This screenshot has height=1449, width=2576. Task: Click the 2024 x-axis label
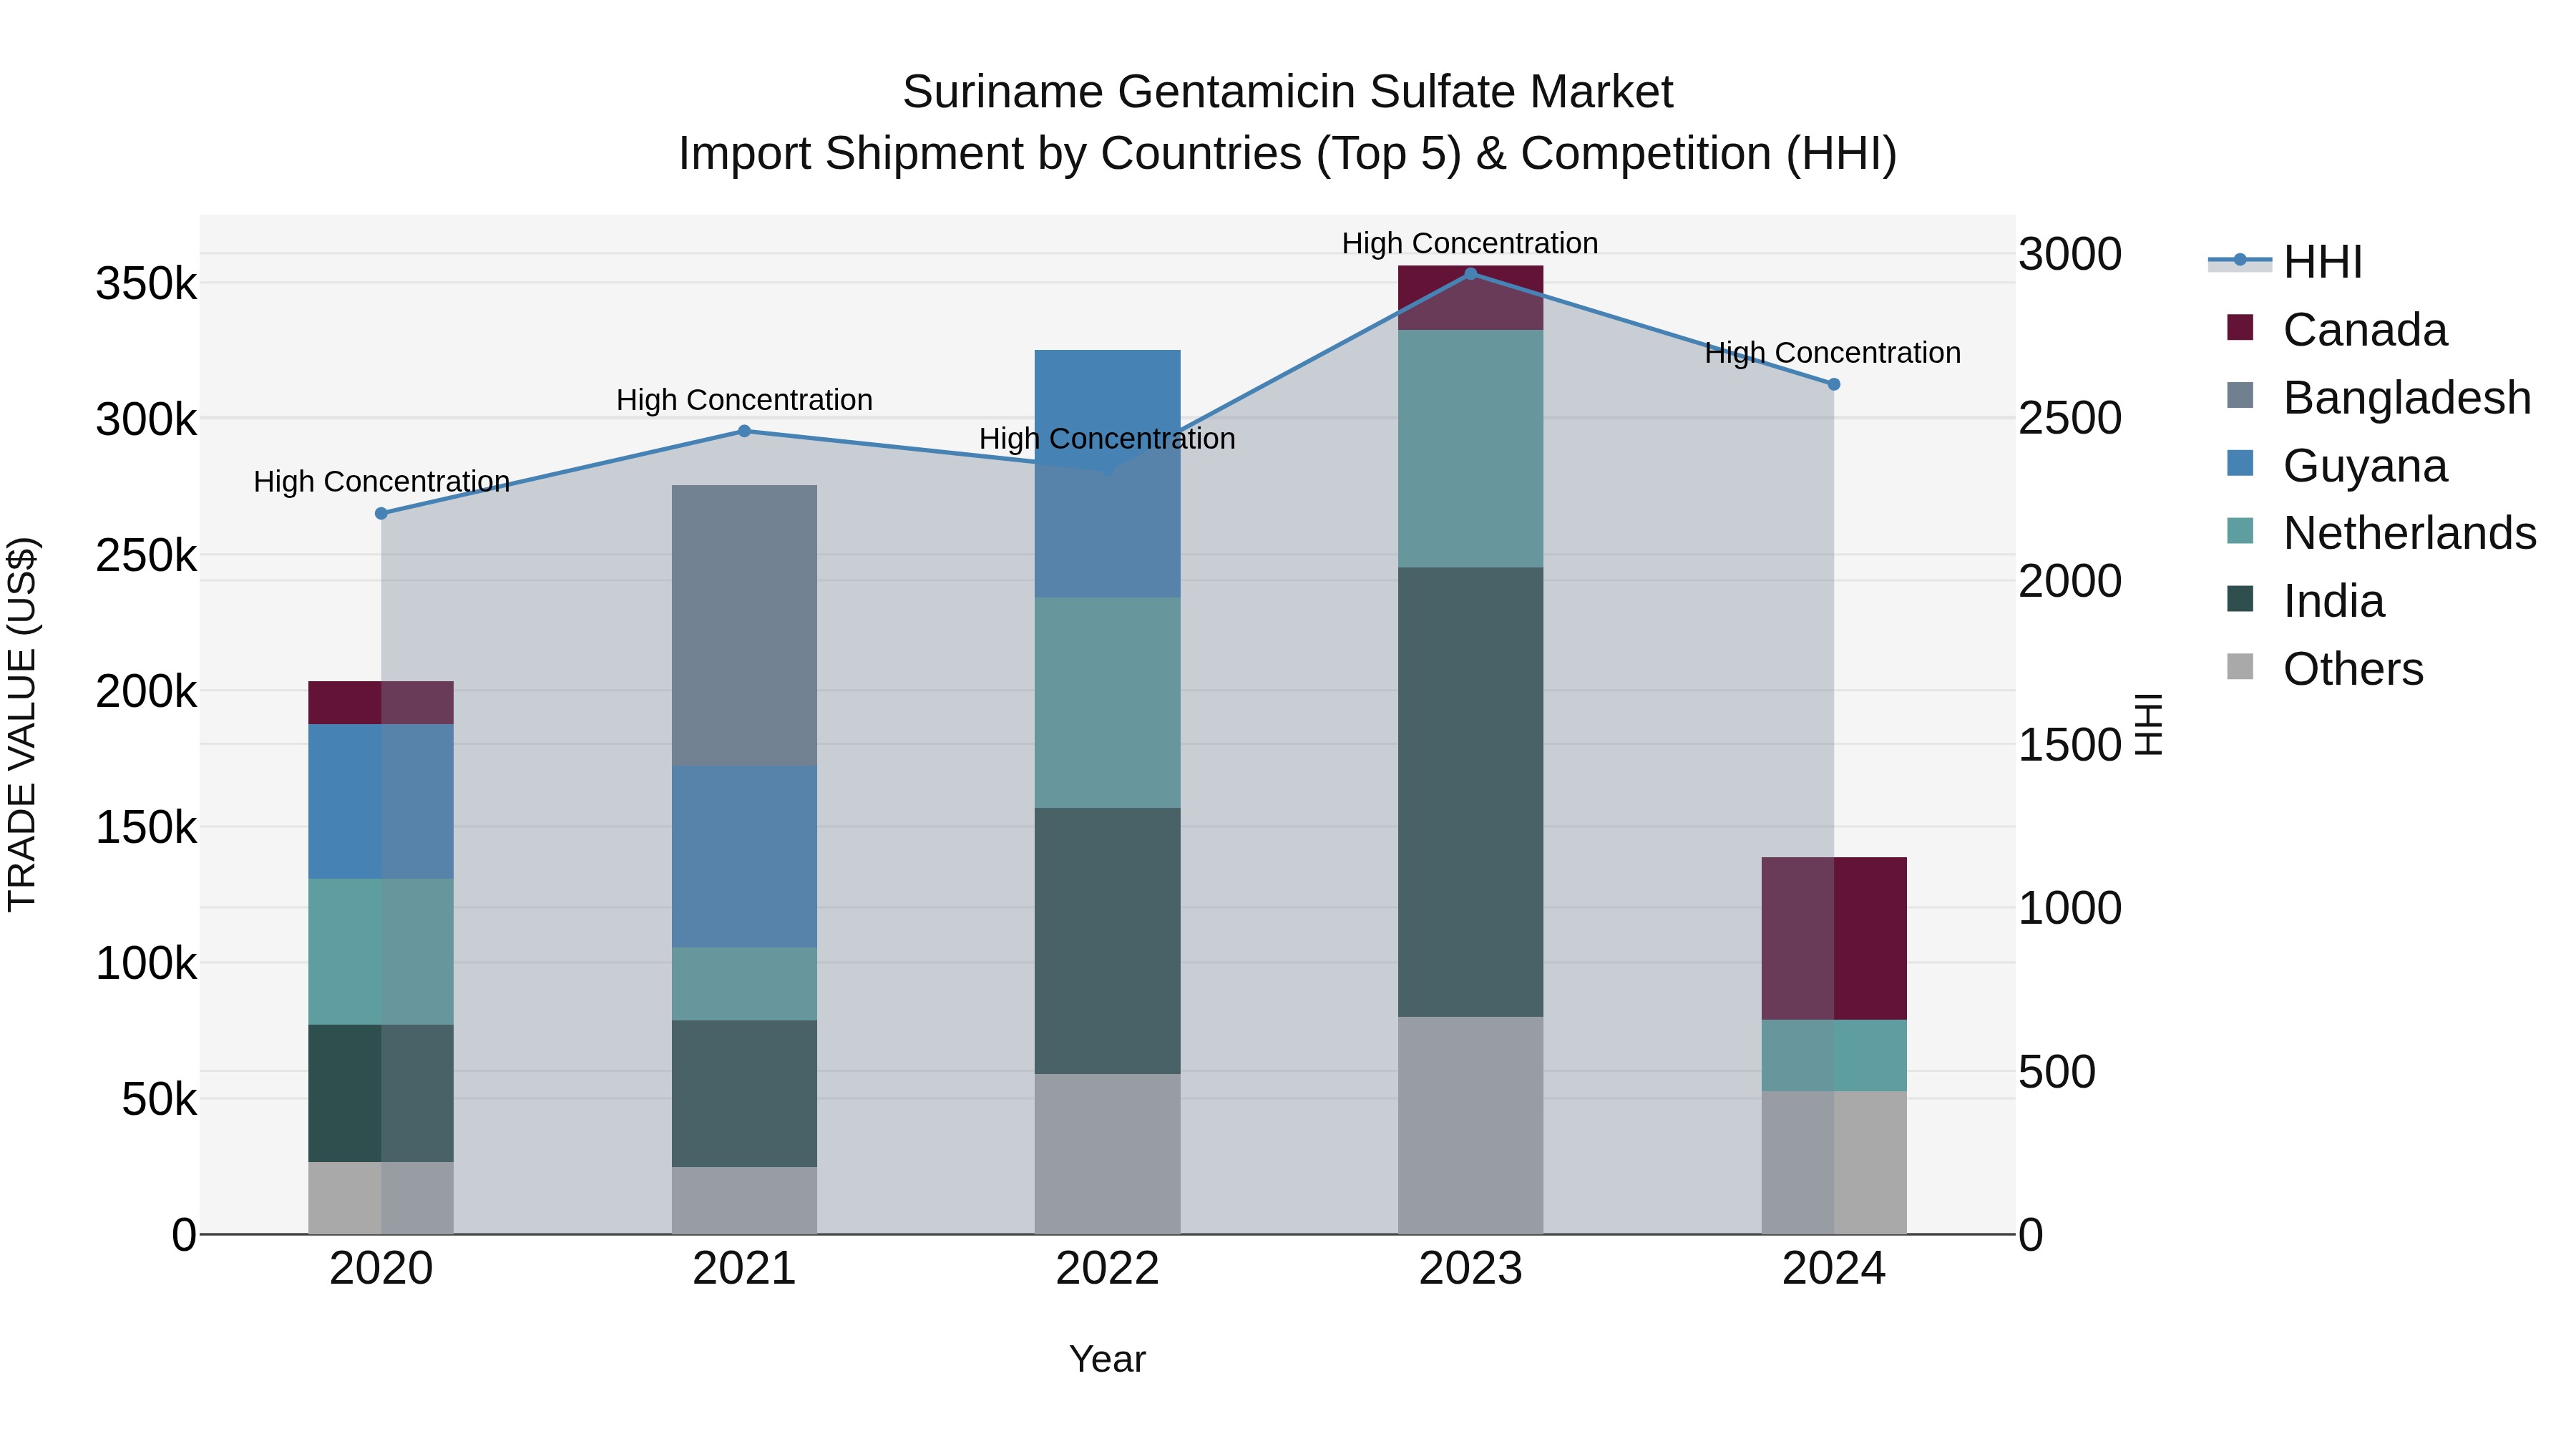point(1834,1269)
